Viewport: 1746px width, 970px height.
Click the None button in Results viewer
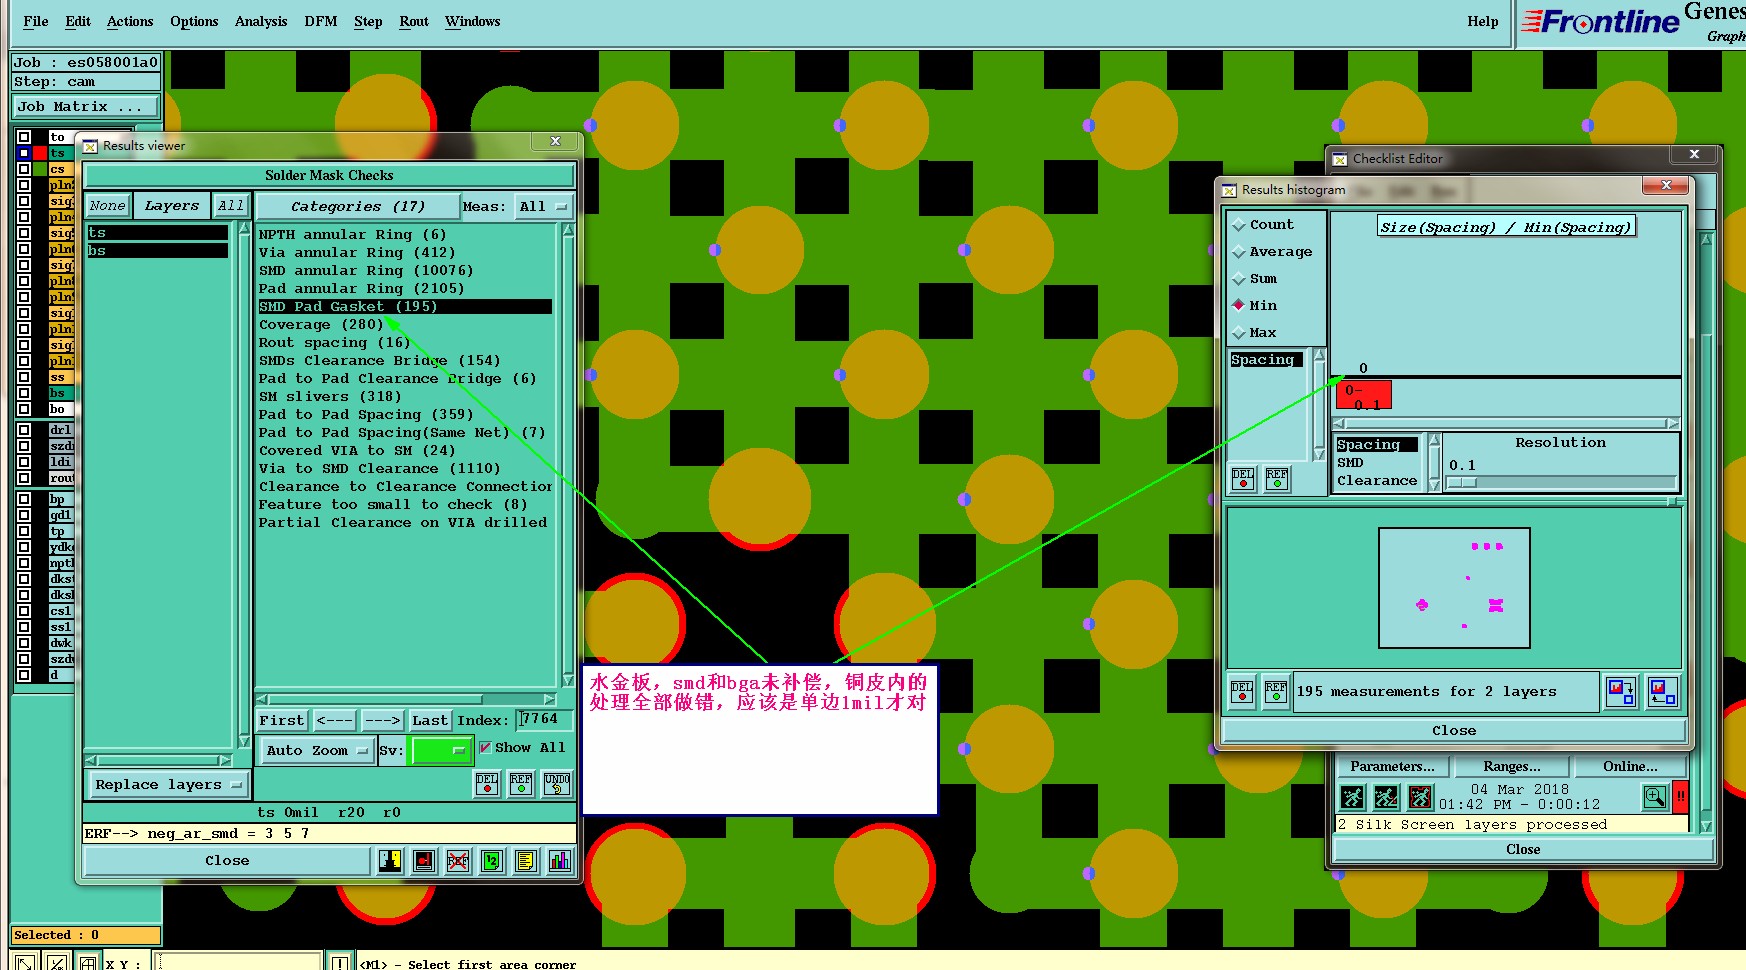click(x=107, y=206)
